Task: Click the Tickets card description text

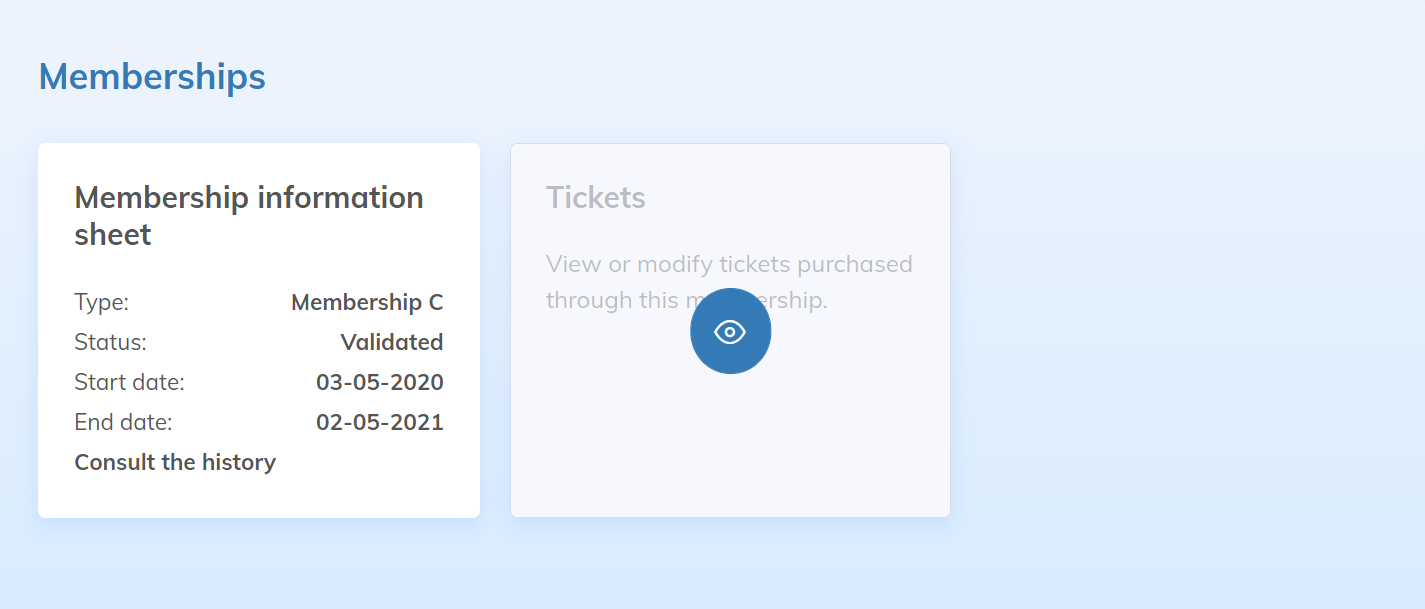Action: click(729, 265)
